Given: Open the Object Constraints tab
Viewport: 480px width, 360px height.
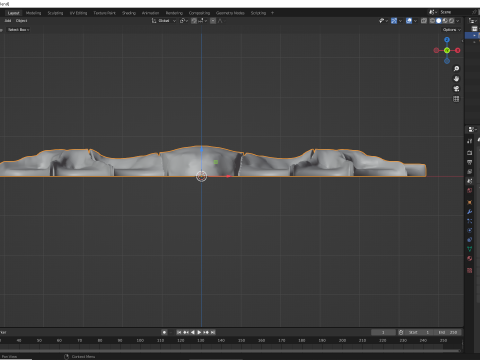Looking at the screenshot, I should (470, 240).
